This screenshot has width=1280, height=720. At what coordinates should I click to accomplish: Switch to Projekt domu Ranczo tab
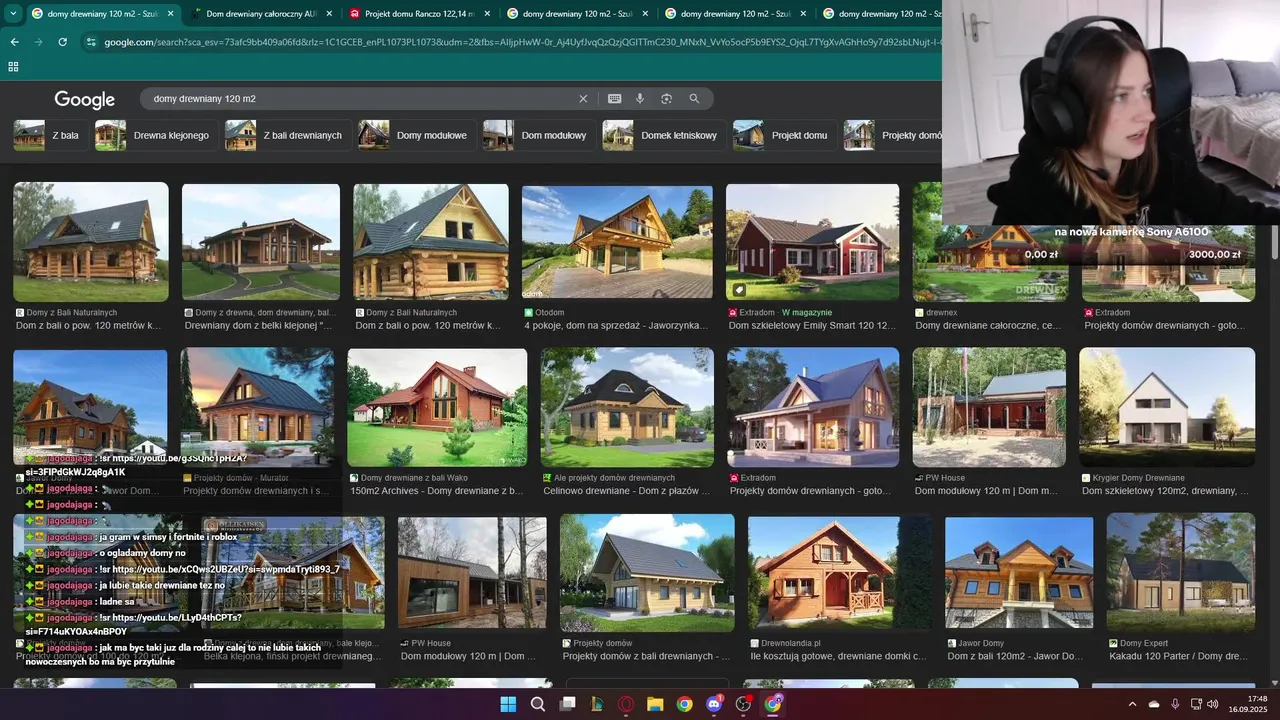point(420,14)
